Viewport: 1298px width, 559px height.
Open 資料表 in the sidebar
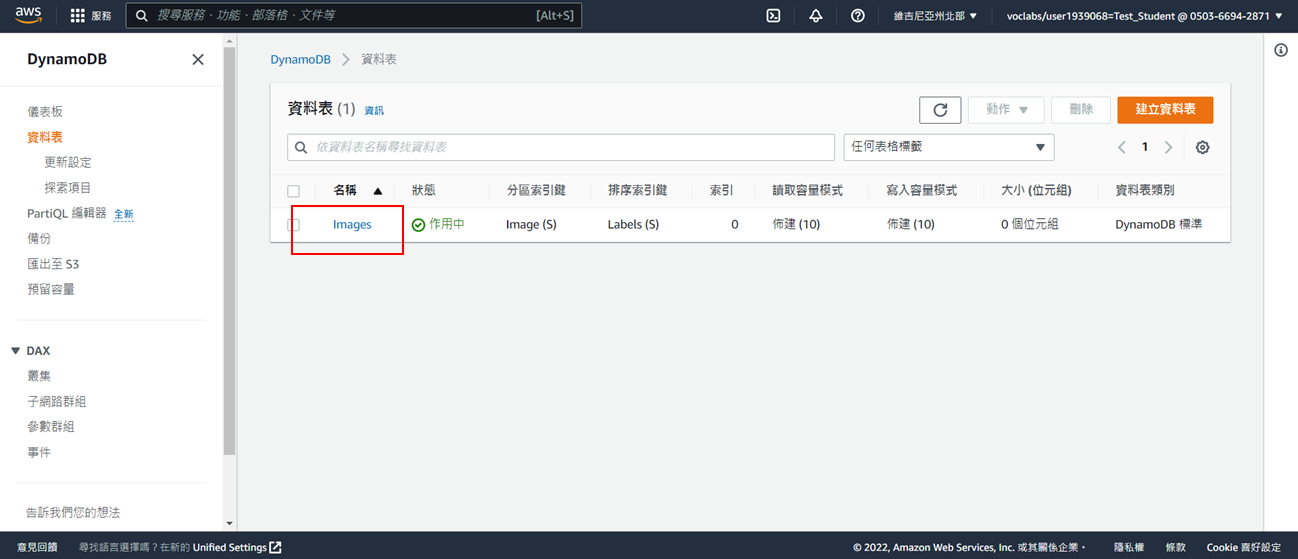tap(45, 137)
